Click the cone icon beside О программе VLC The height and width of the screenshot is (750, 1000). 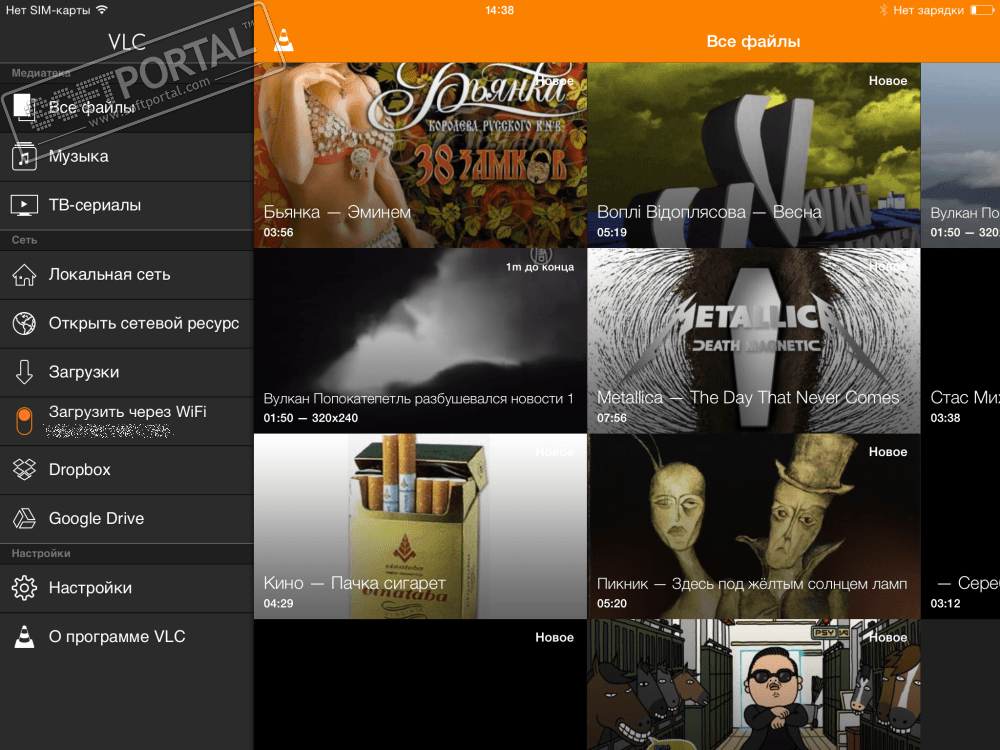point(24,636)
